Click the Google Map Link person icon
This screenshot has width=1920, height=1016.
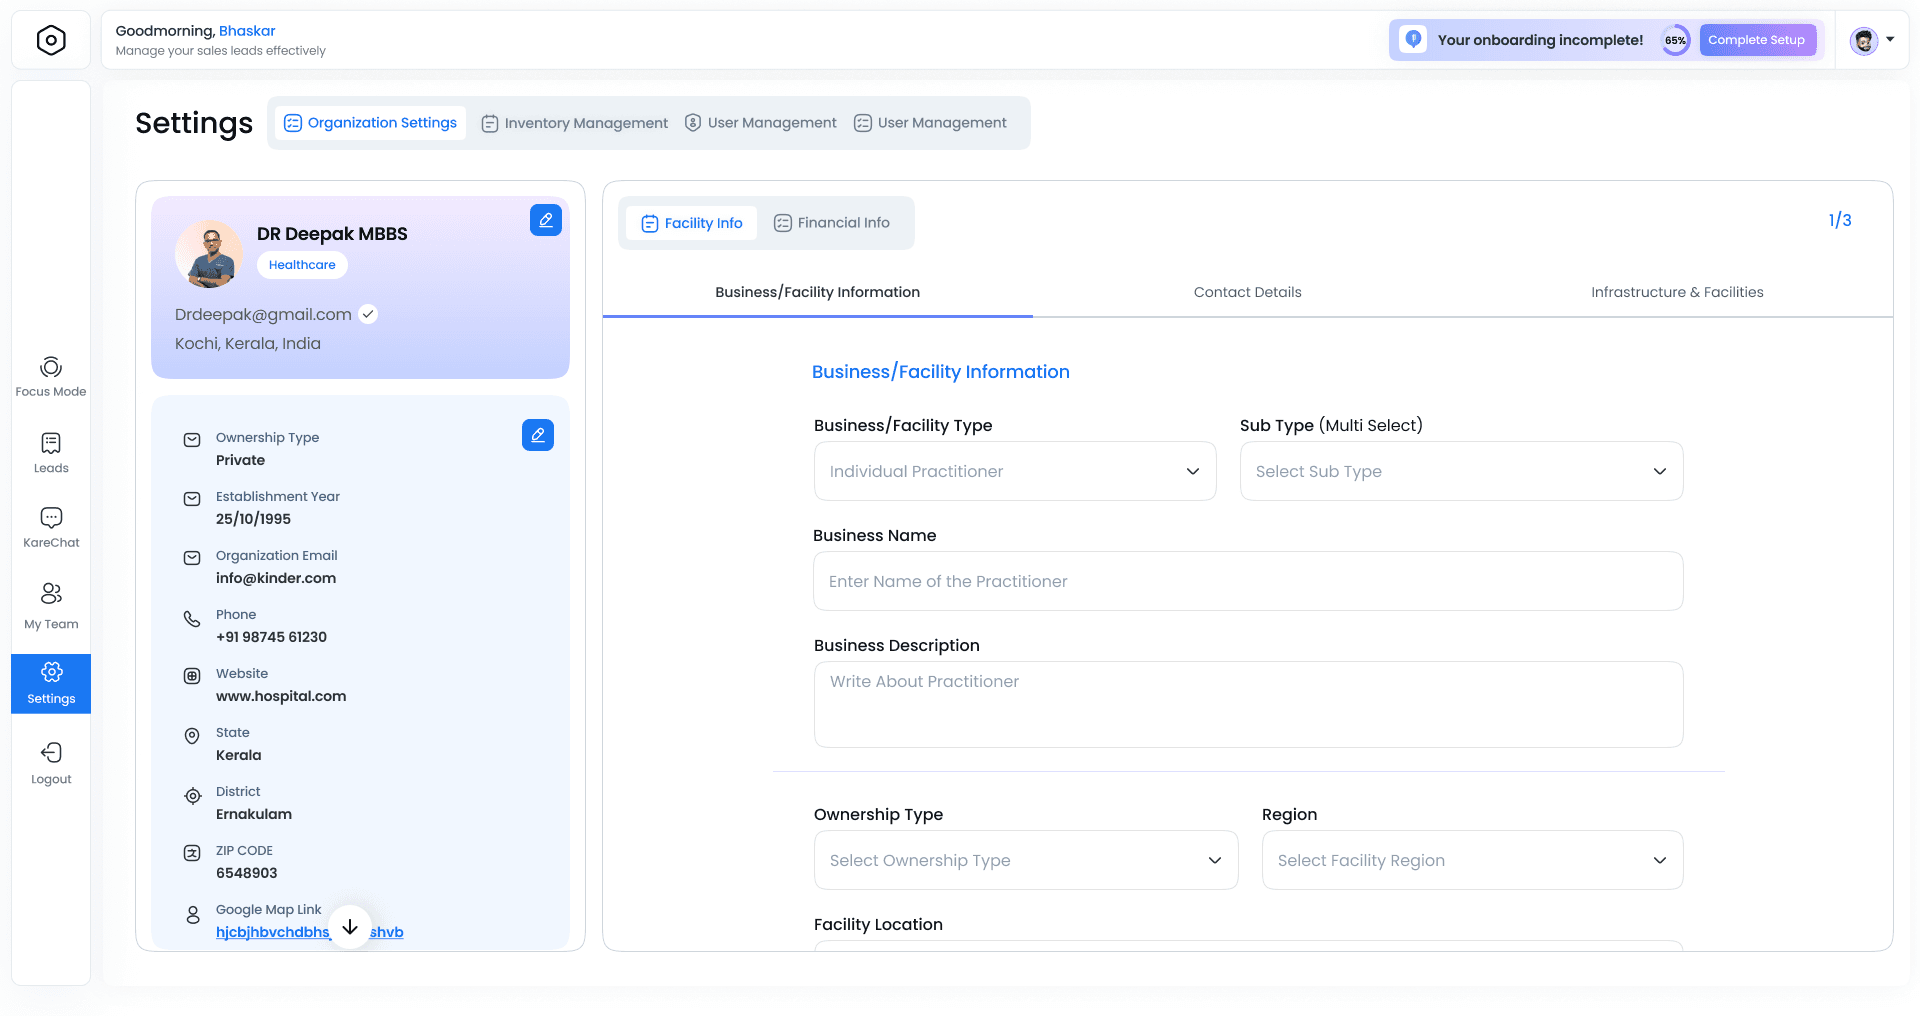pyautogui.click(x=193, y=915)
